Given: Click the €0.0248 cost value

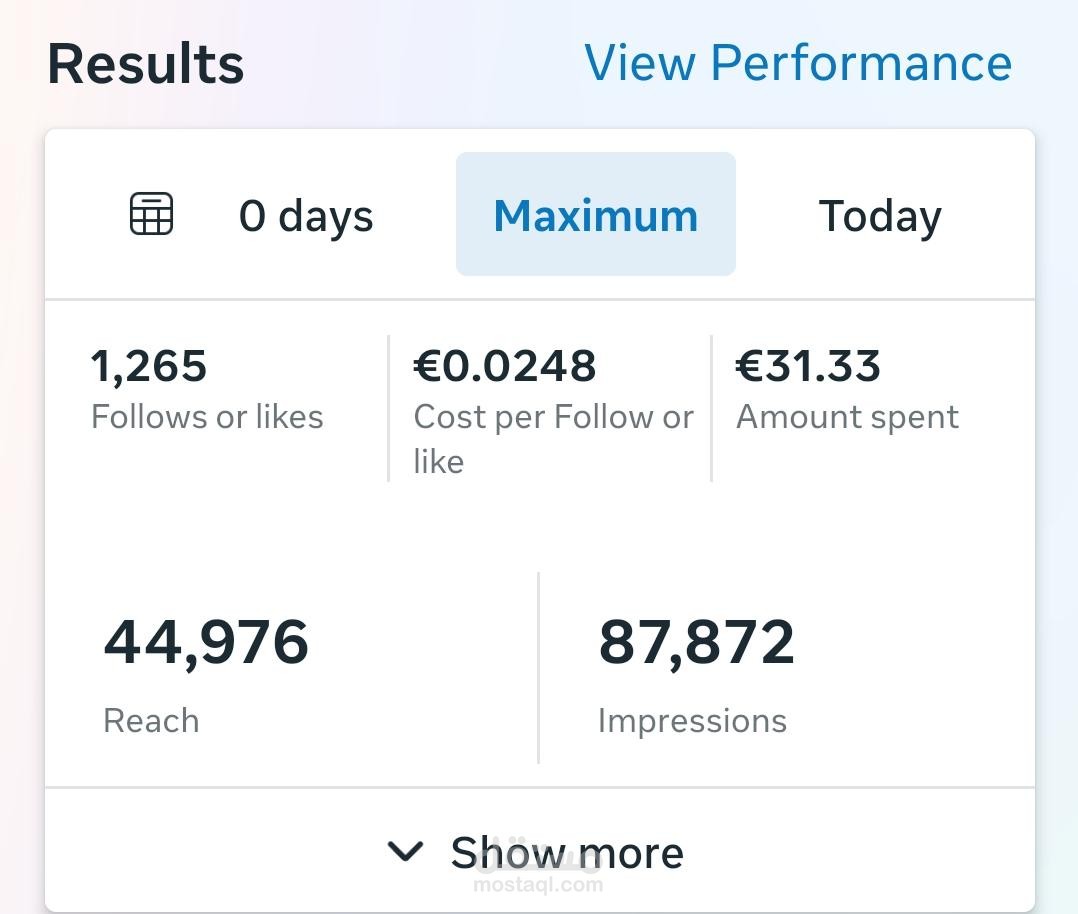Looking at the screenshot, I should pos(505,366).
